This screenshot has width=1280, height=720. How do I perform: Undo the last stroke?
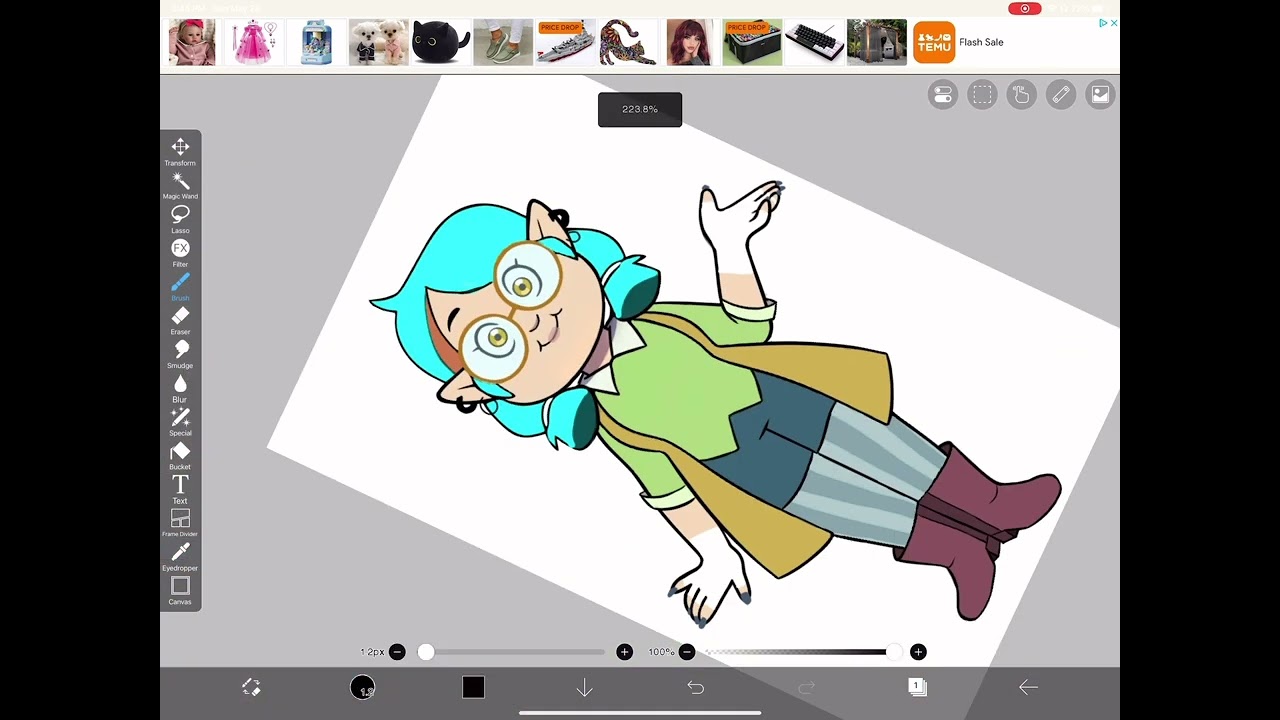pyautogui.click(x=696, y=687)
